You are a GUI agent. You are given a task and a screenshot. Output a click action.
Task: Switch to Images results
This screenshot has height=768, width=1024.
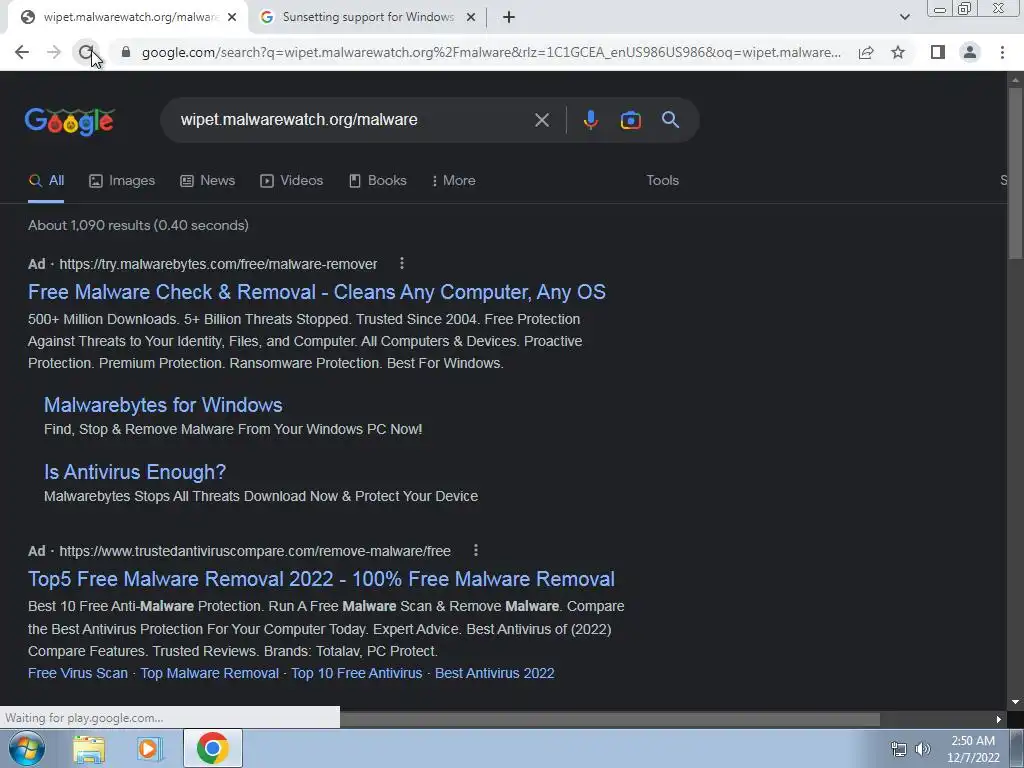[x=122, y=181]
